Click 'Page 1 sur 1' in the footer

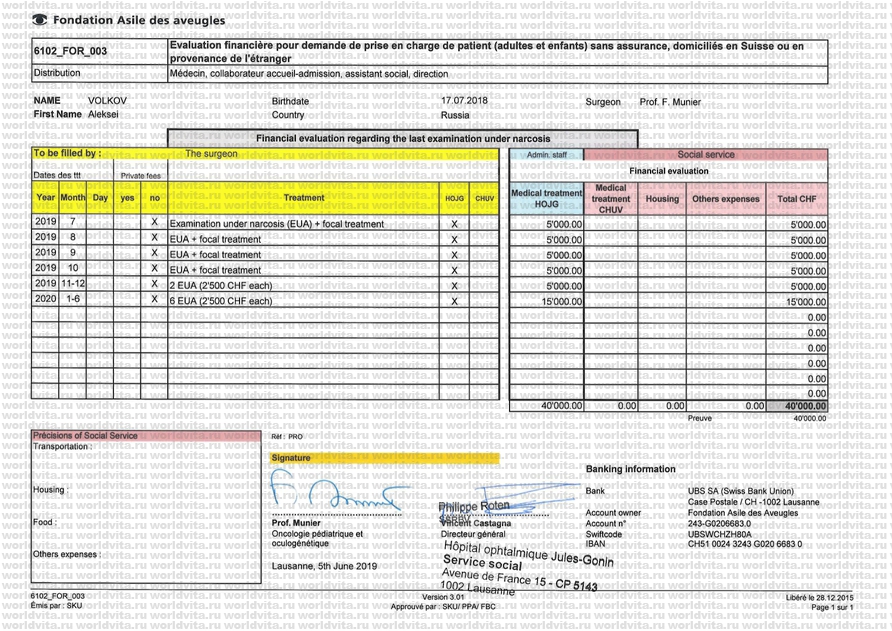coord(832,607)
